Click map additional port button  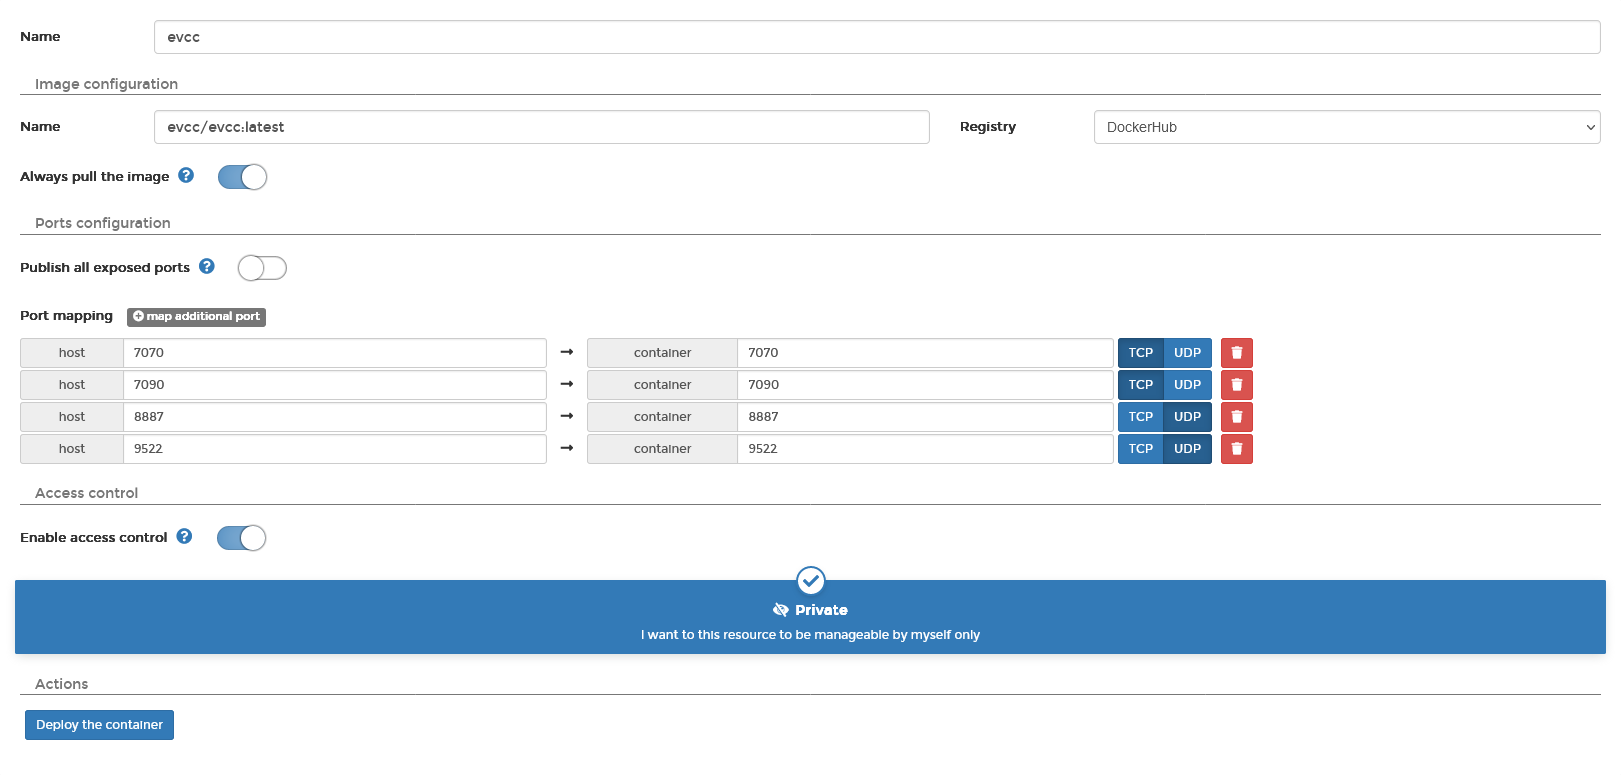[x=196, y=317]
